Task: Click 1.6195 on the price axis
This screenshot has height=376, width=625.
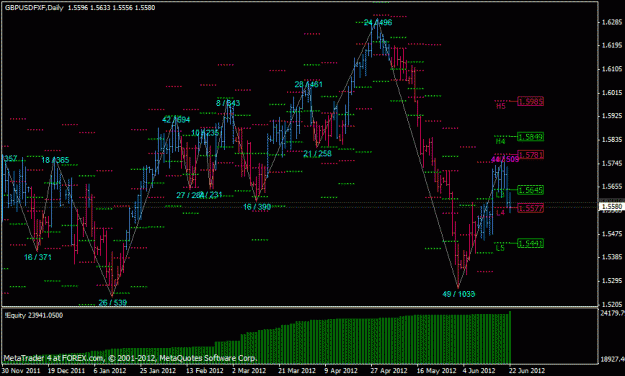Action: tap(612, 45)
